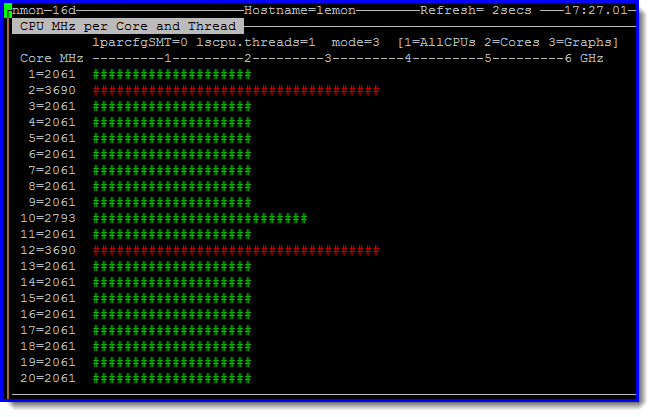Click the '2=Cores' option text

point(512,42)
